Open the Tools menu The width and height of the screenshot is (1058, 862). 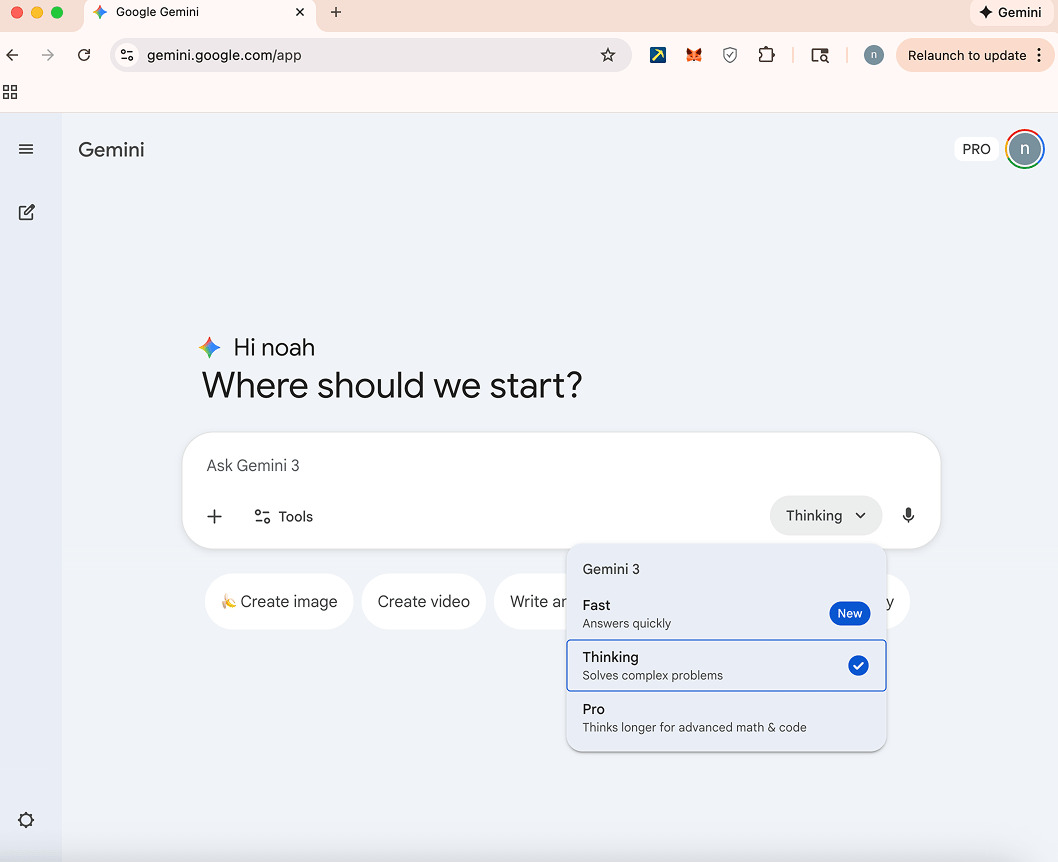pos(283,517)
